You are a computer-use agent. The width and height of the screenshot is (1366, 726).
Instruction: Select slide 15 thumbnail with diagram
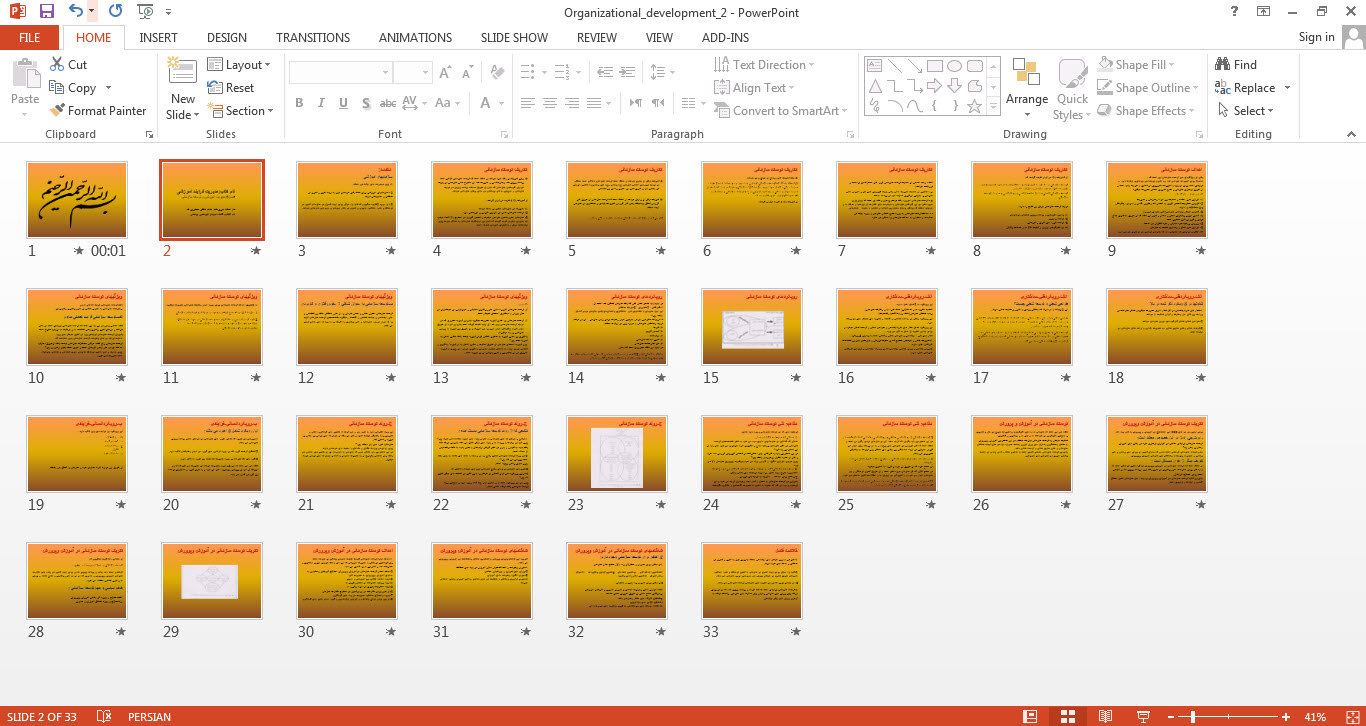point(752,326)
